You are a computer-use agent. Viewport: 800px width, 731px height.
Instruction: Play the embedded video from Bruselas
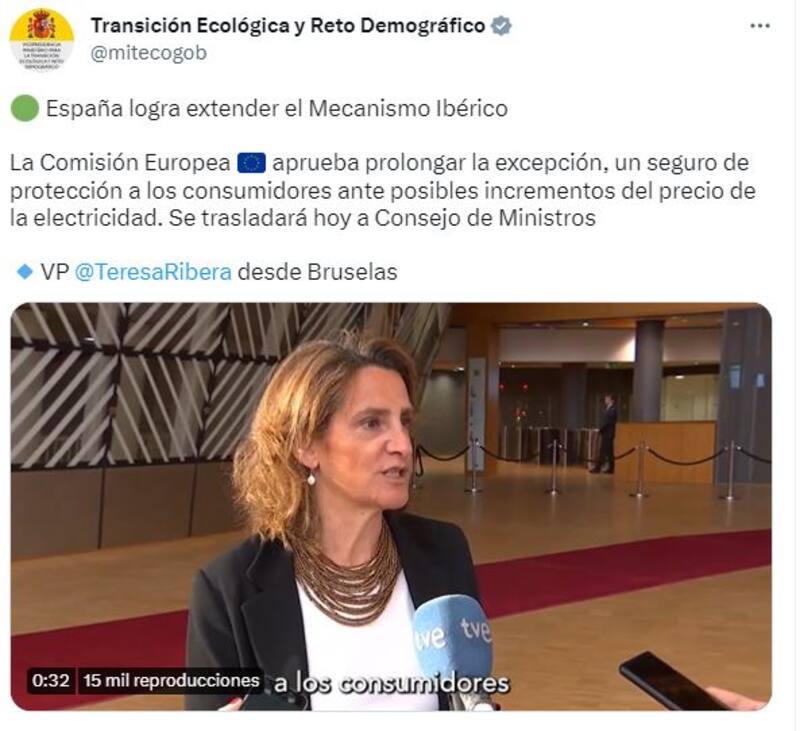[x=391, y=507]
